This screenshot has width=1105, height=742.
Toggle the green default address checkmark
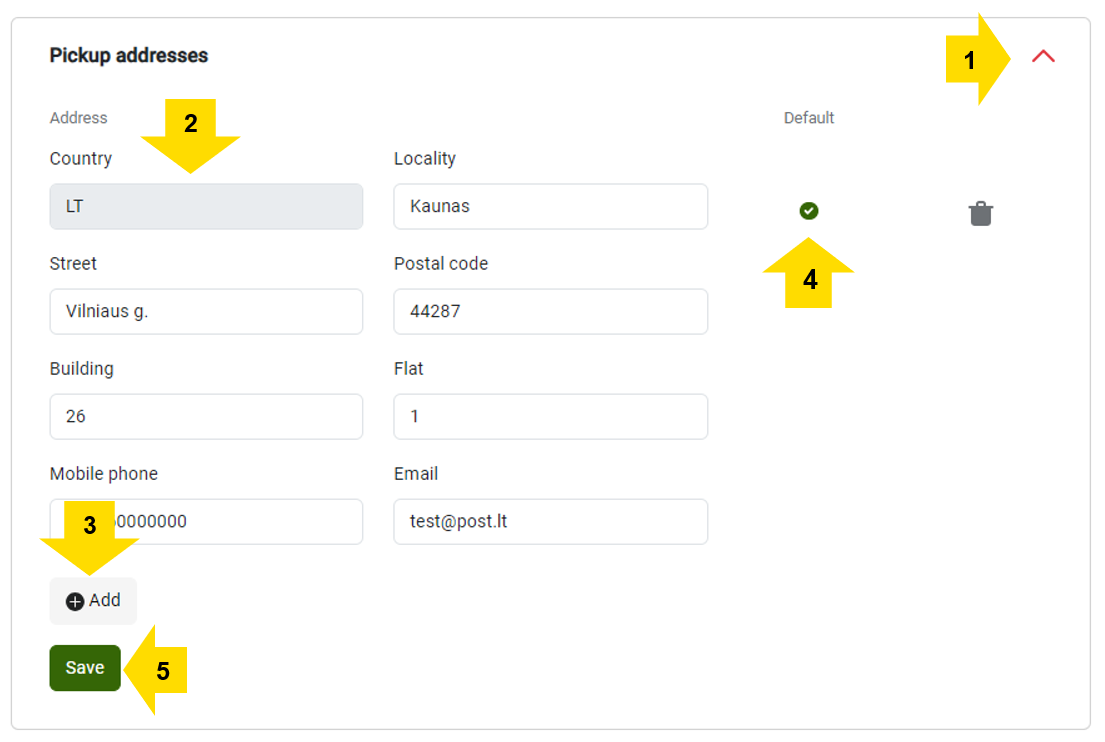808,211
